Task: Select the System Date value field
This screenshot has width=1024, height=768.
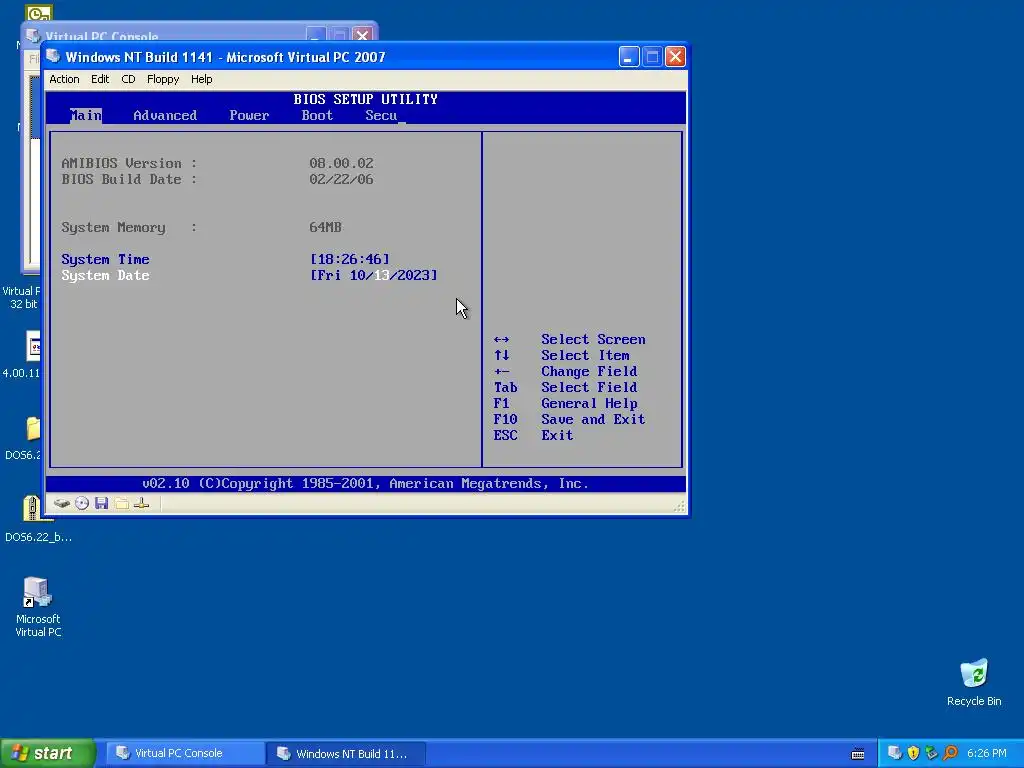Action: point(374,275)
